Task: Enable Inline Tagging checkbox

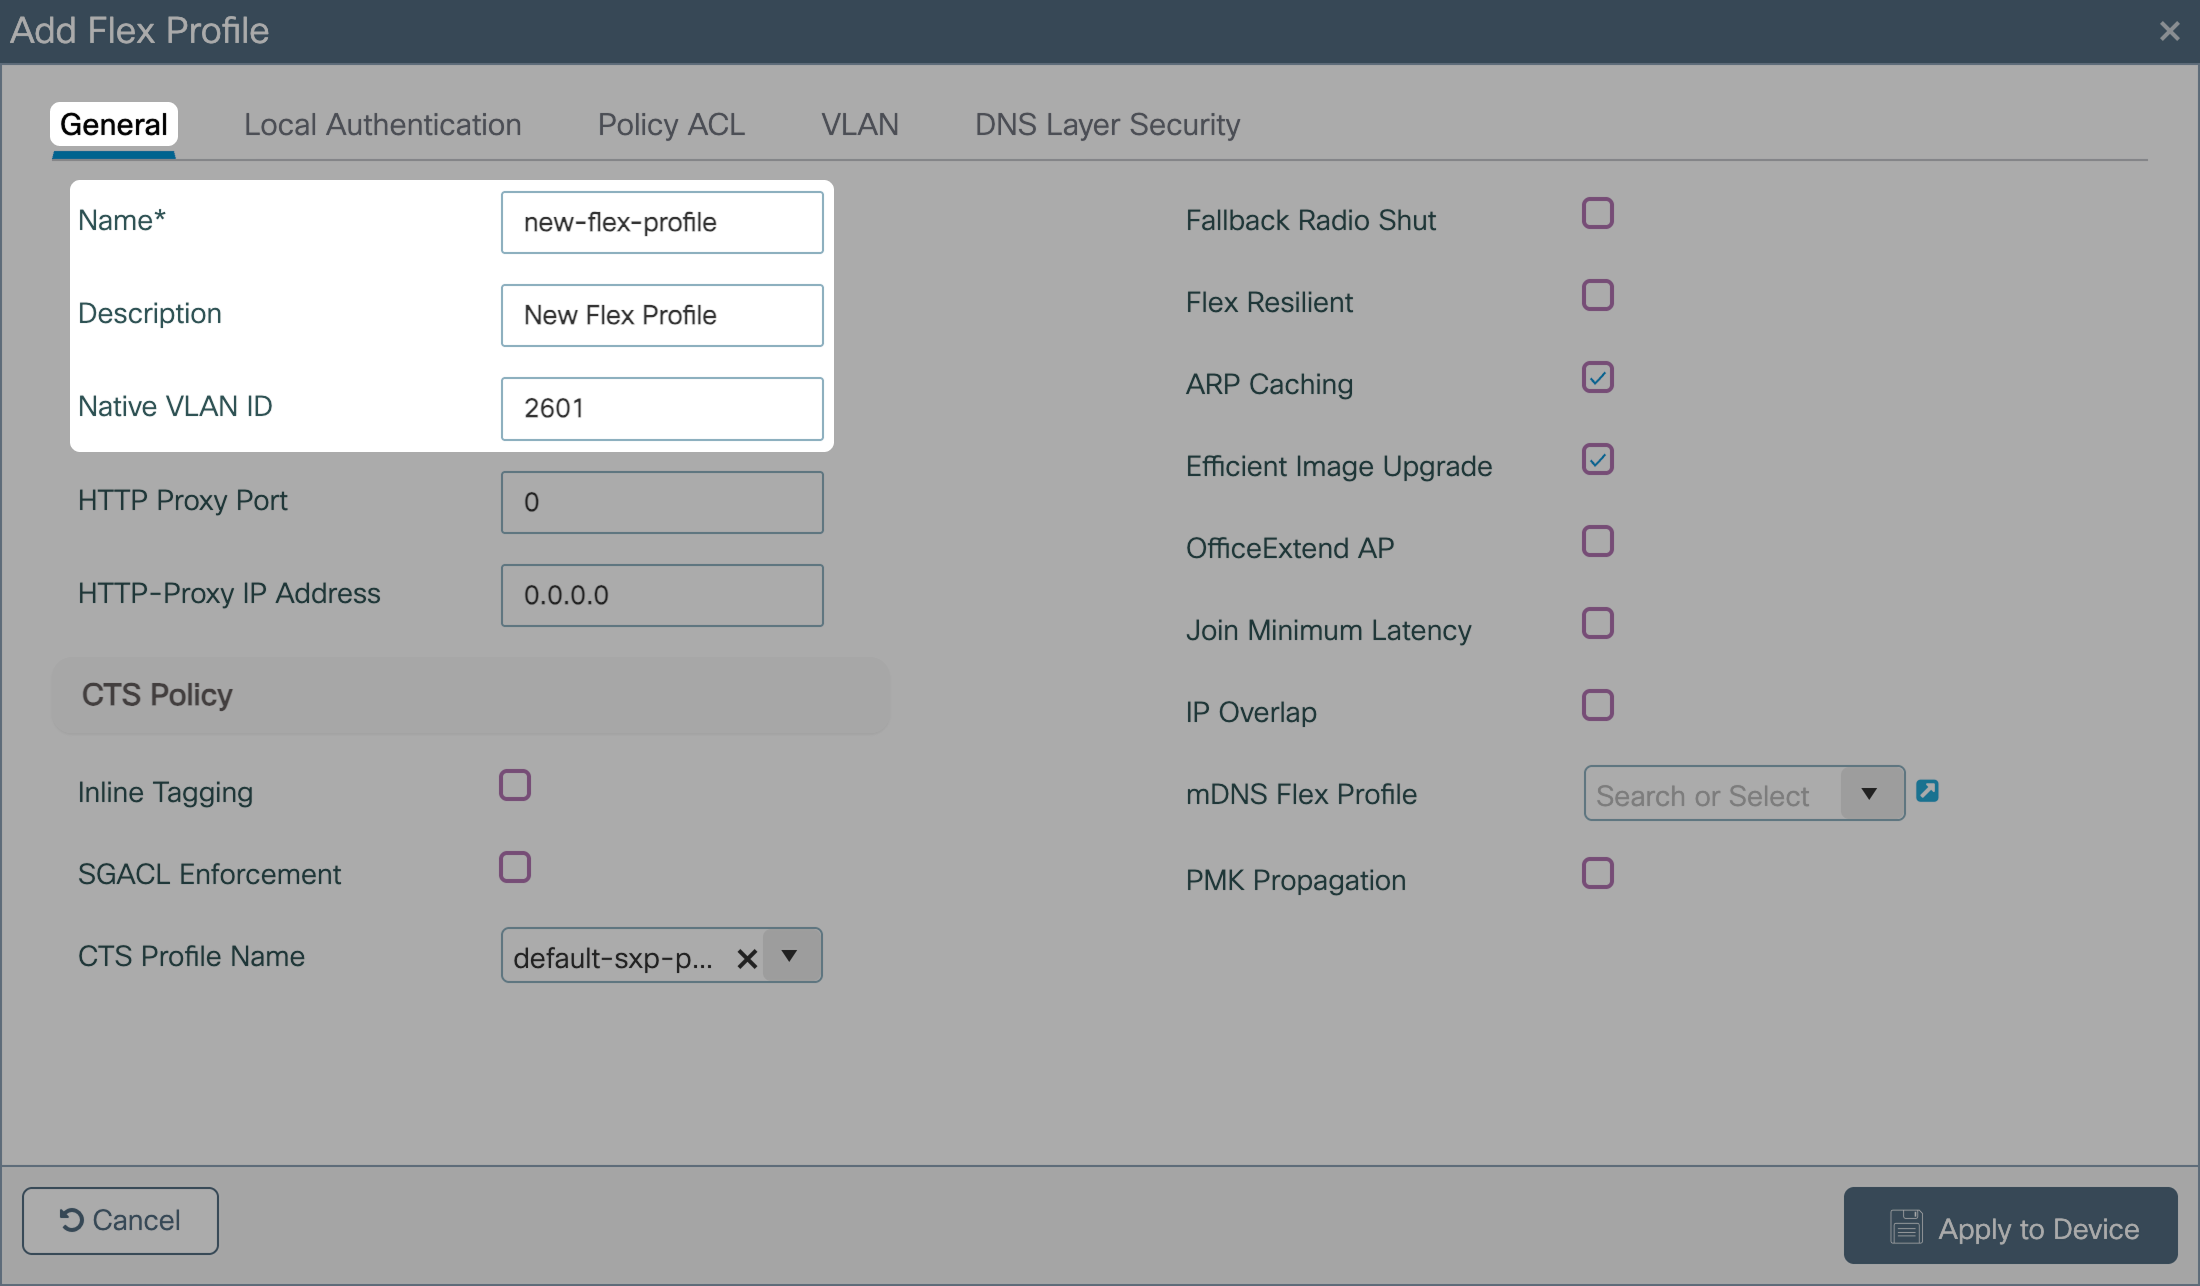Action: (515, 785)
